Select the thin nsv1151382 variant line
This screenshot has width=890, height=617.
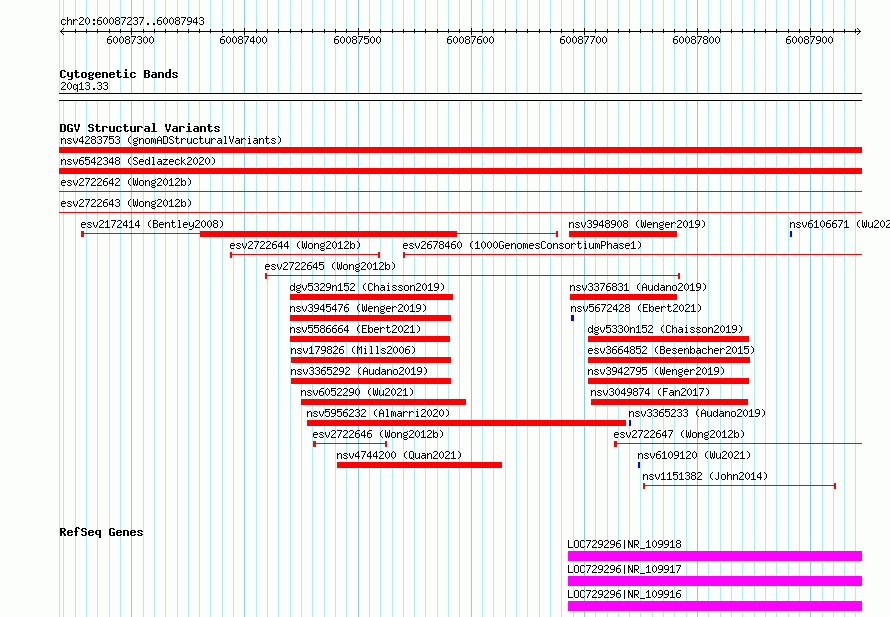[x=740, y=486]
